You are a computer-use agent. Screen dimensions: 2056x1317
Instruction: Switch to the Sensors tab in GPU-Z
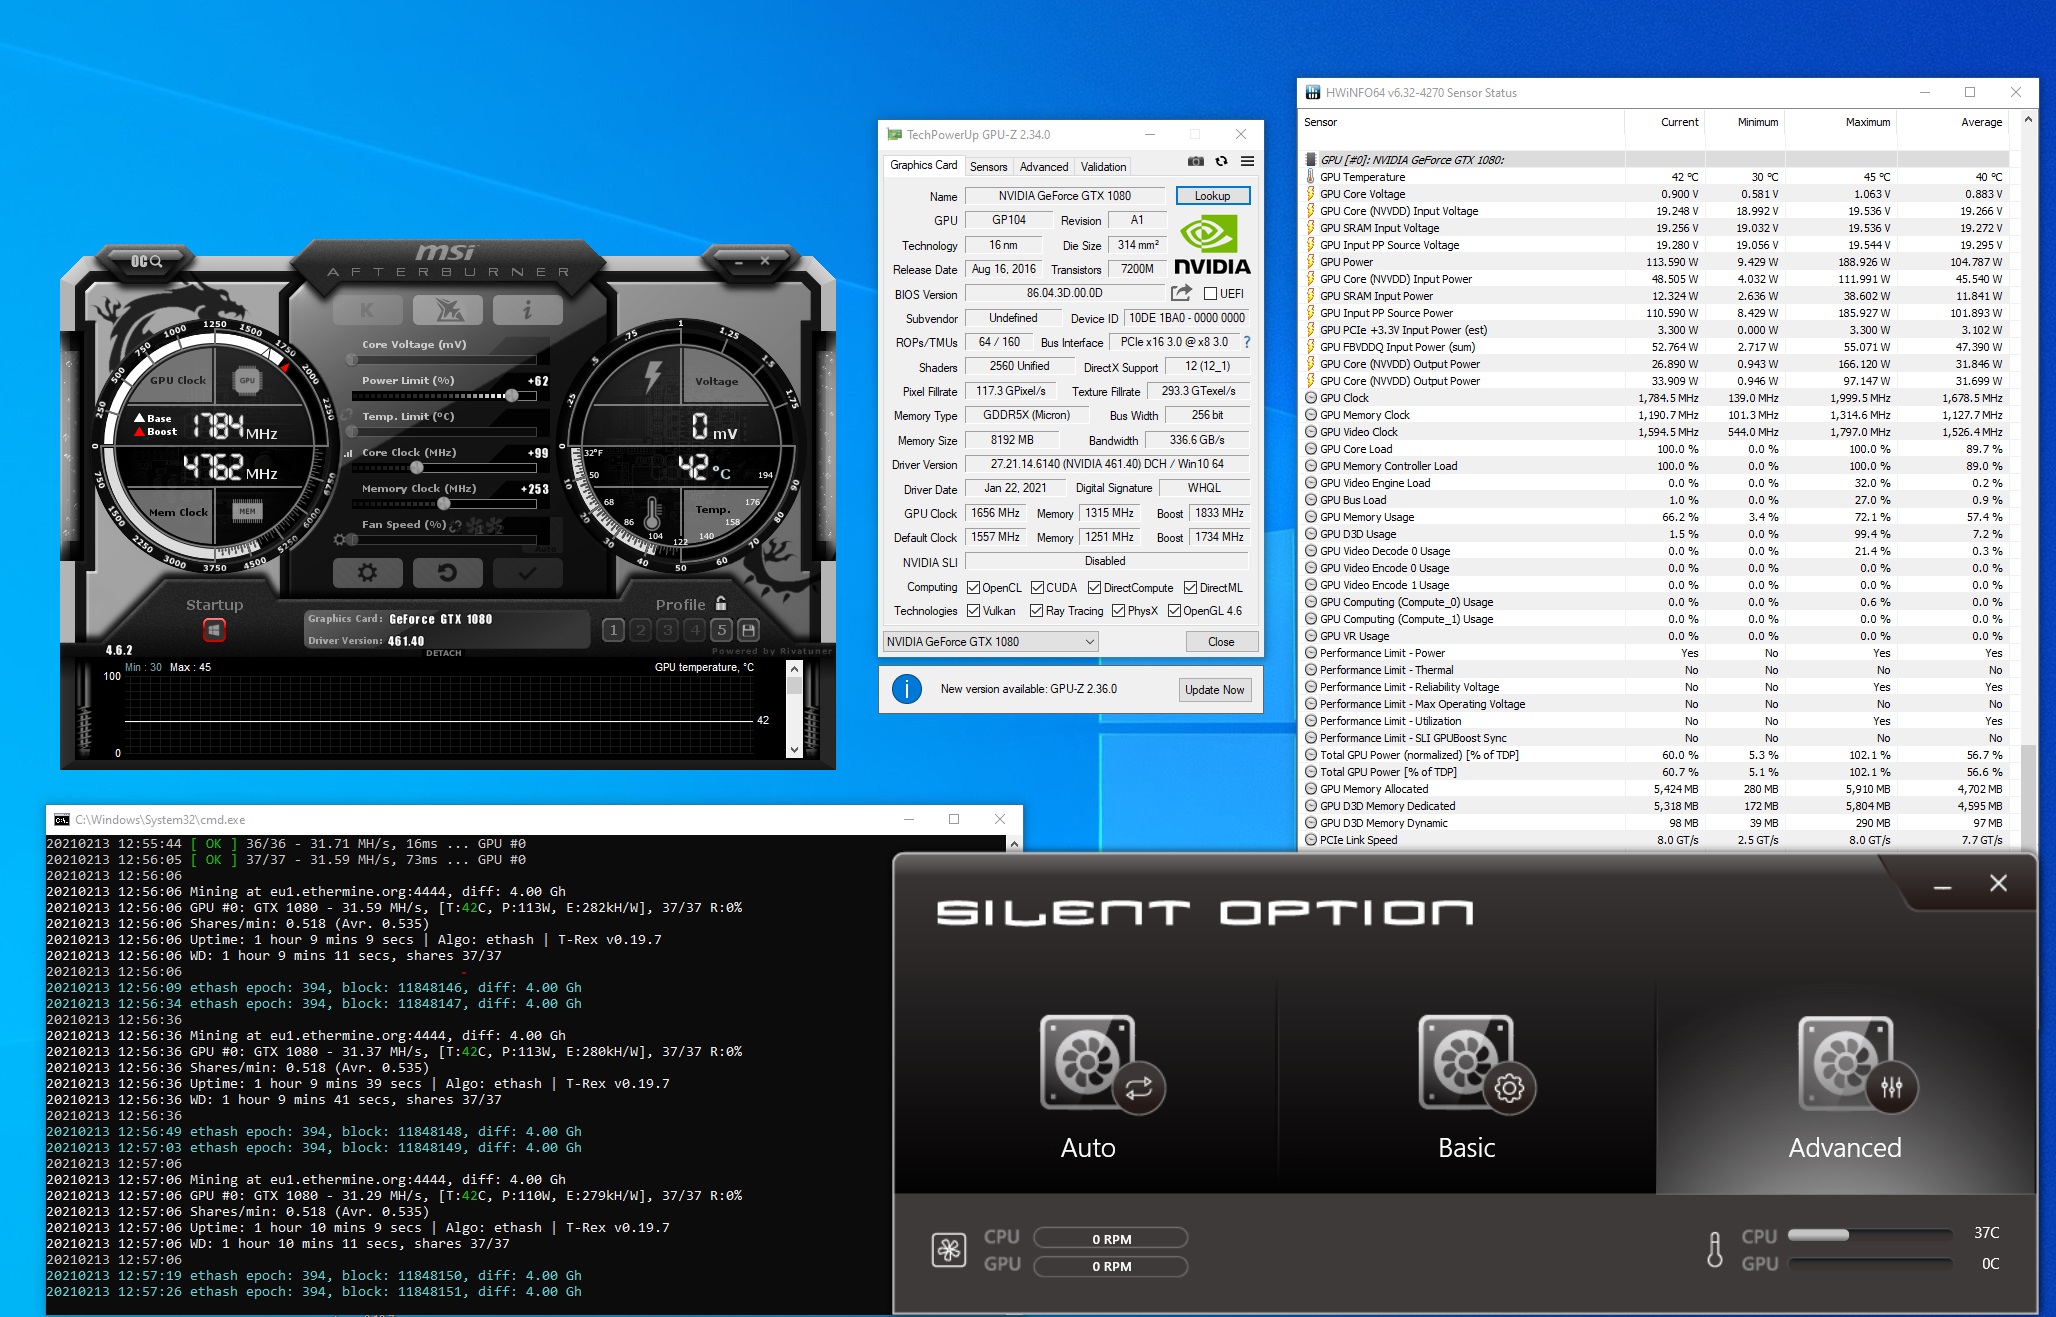pyautogui.click(x=988, y=167)
